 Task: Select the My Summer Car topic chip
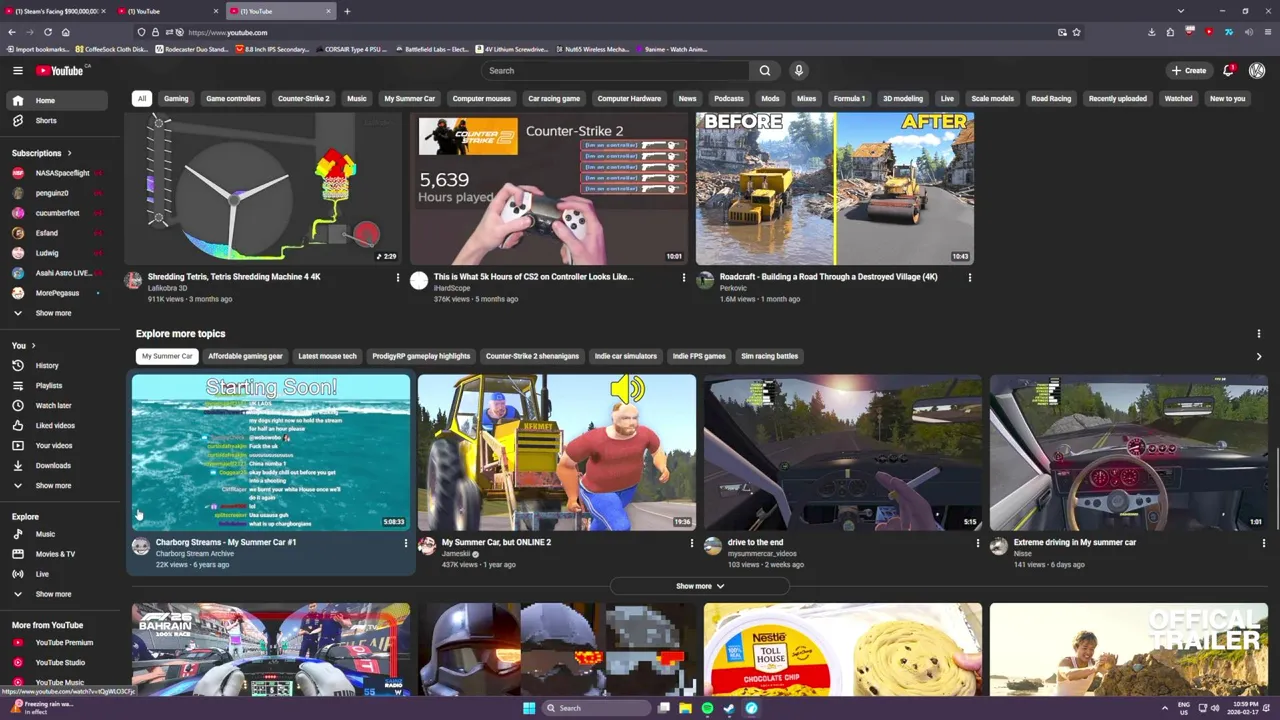pyautogui.click(x=167, y=356)
